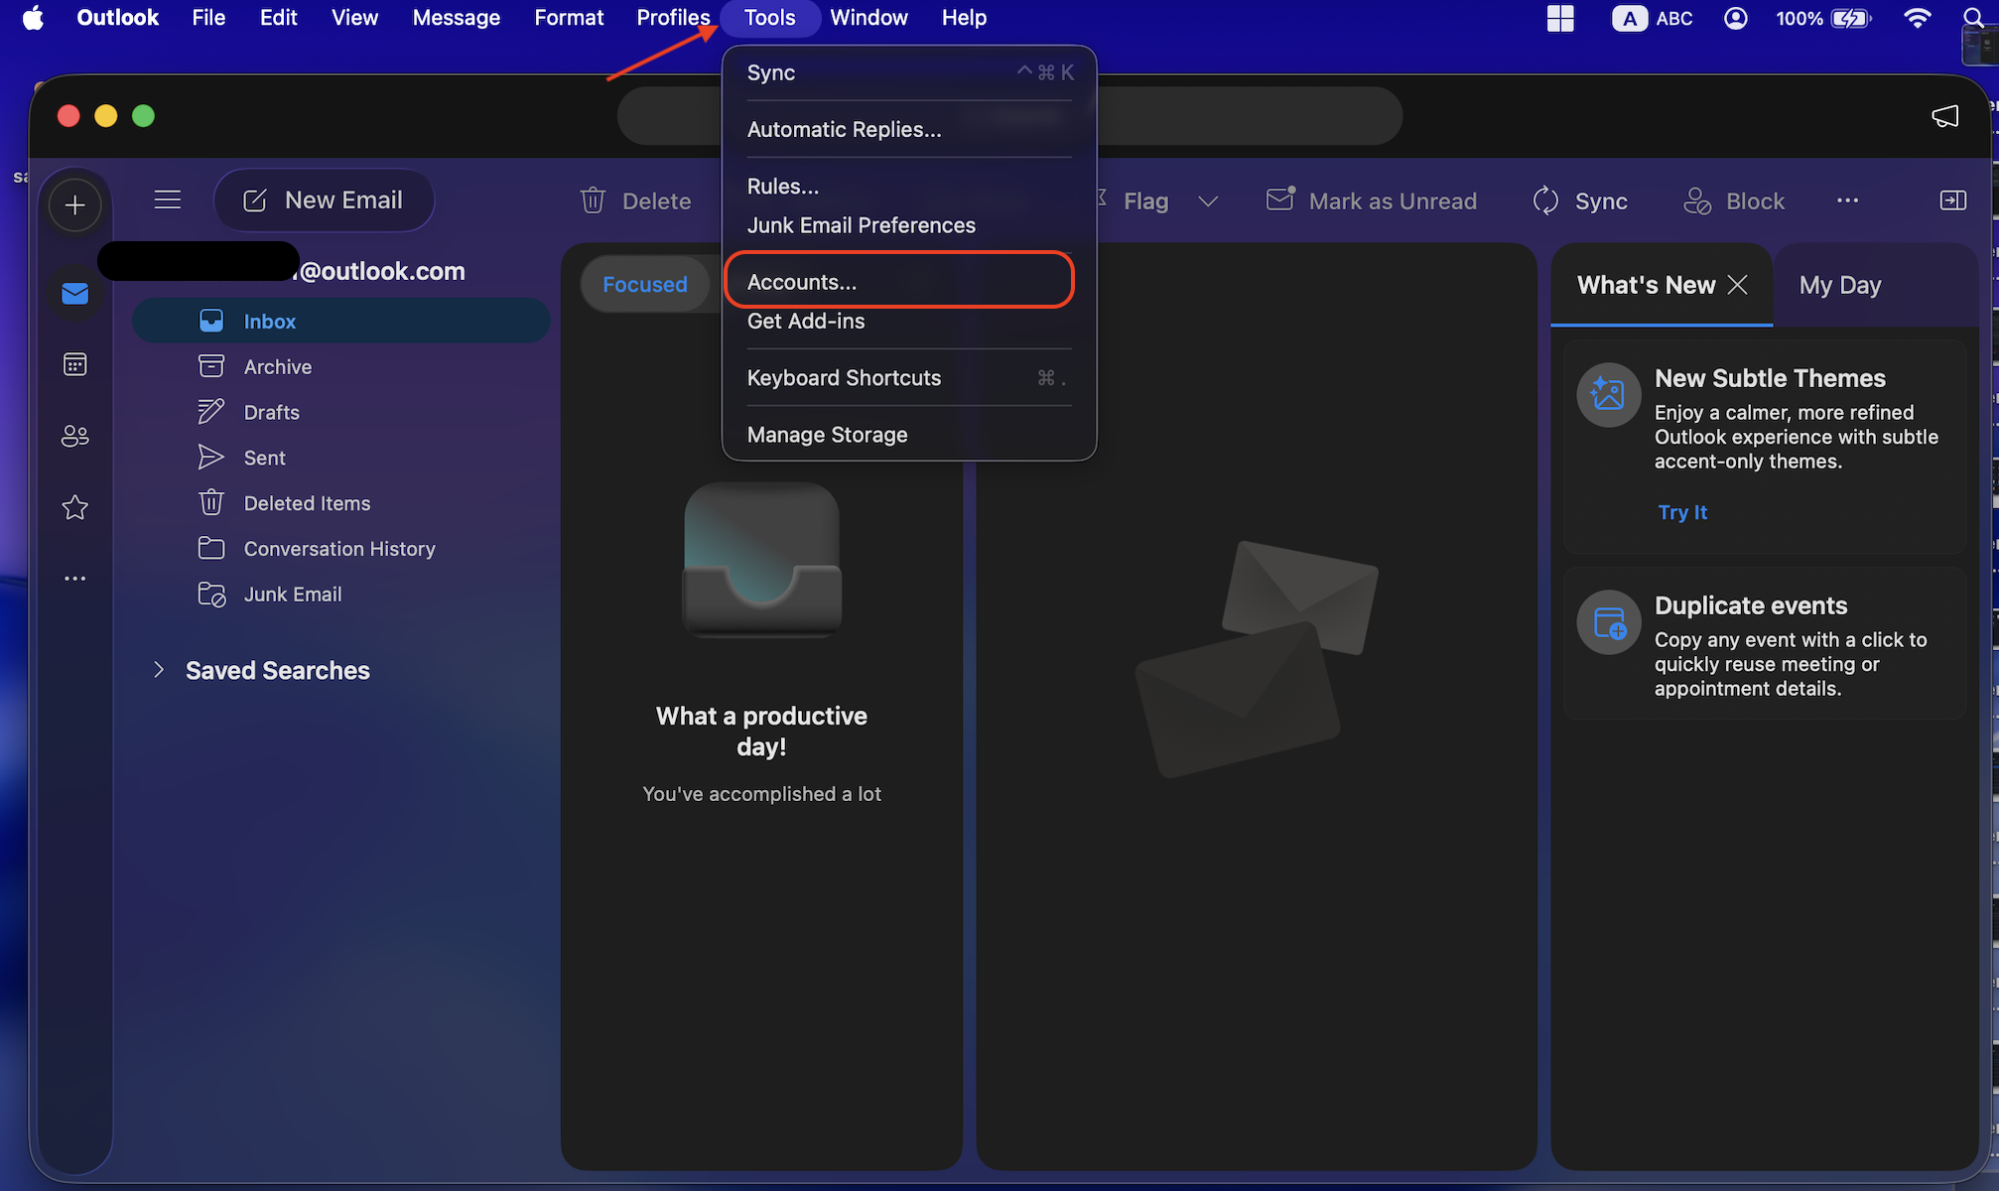Open the Conversation History folder
Viewport: 1999px width, 1192px height.
(x=341, y=549)
